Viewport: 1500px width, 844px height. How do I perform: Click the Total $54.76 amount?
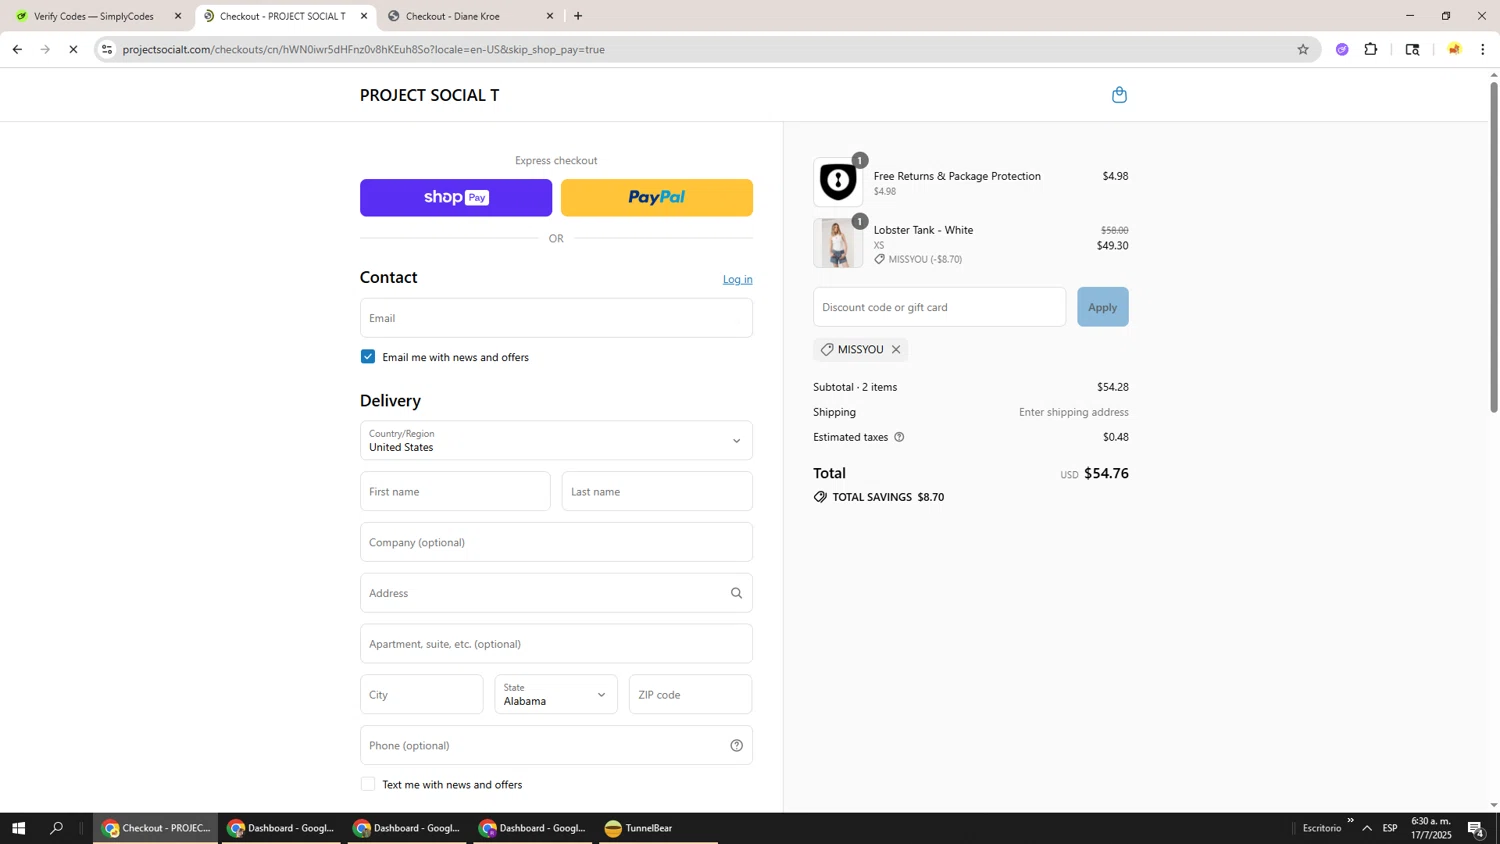click(x=1106, y=474)
